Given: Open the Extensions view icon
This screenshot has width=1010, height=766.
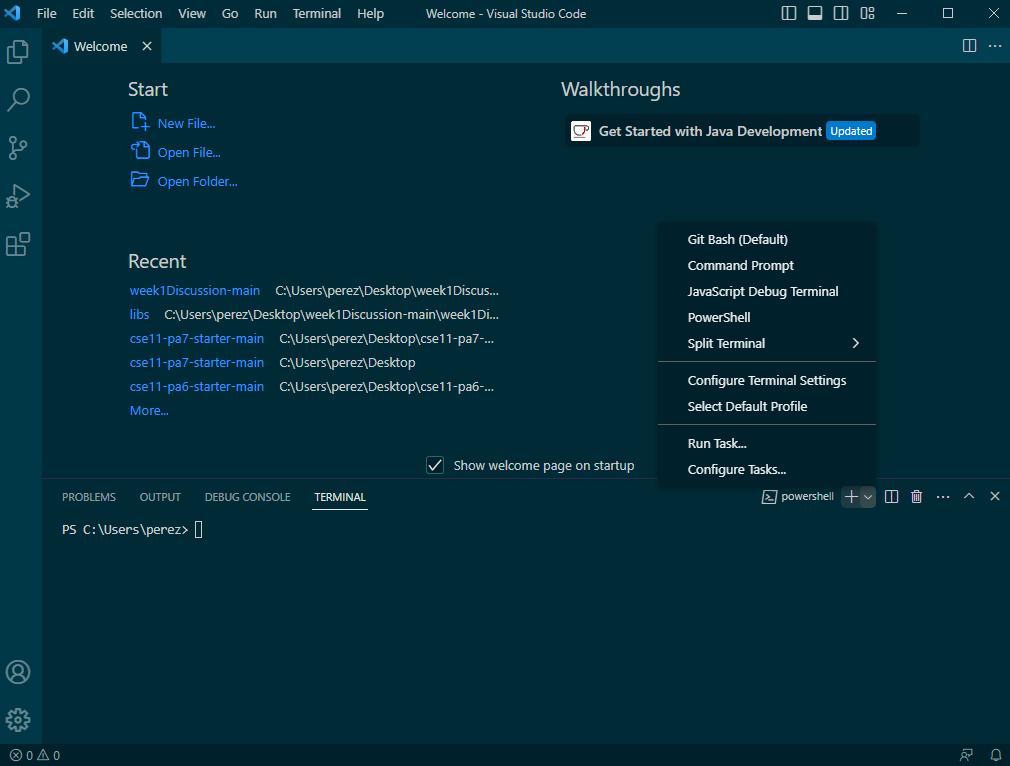Looking at the screenshot, I should point(18,244).
